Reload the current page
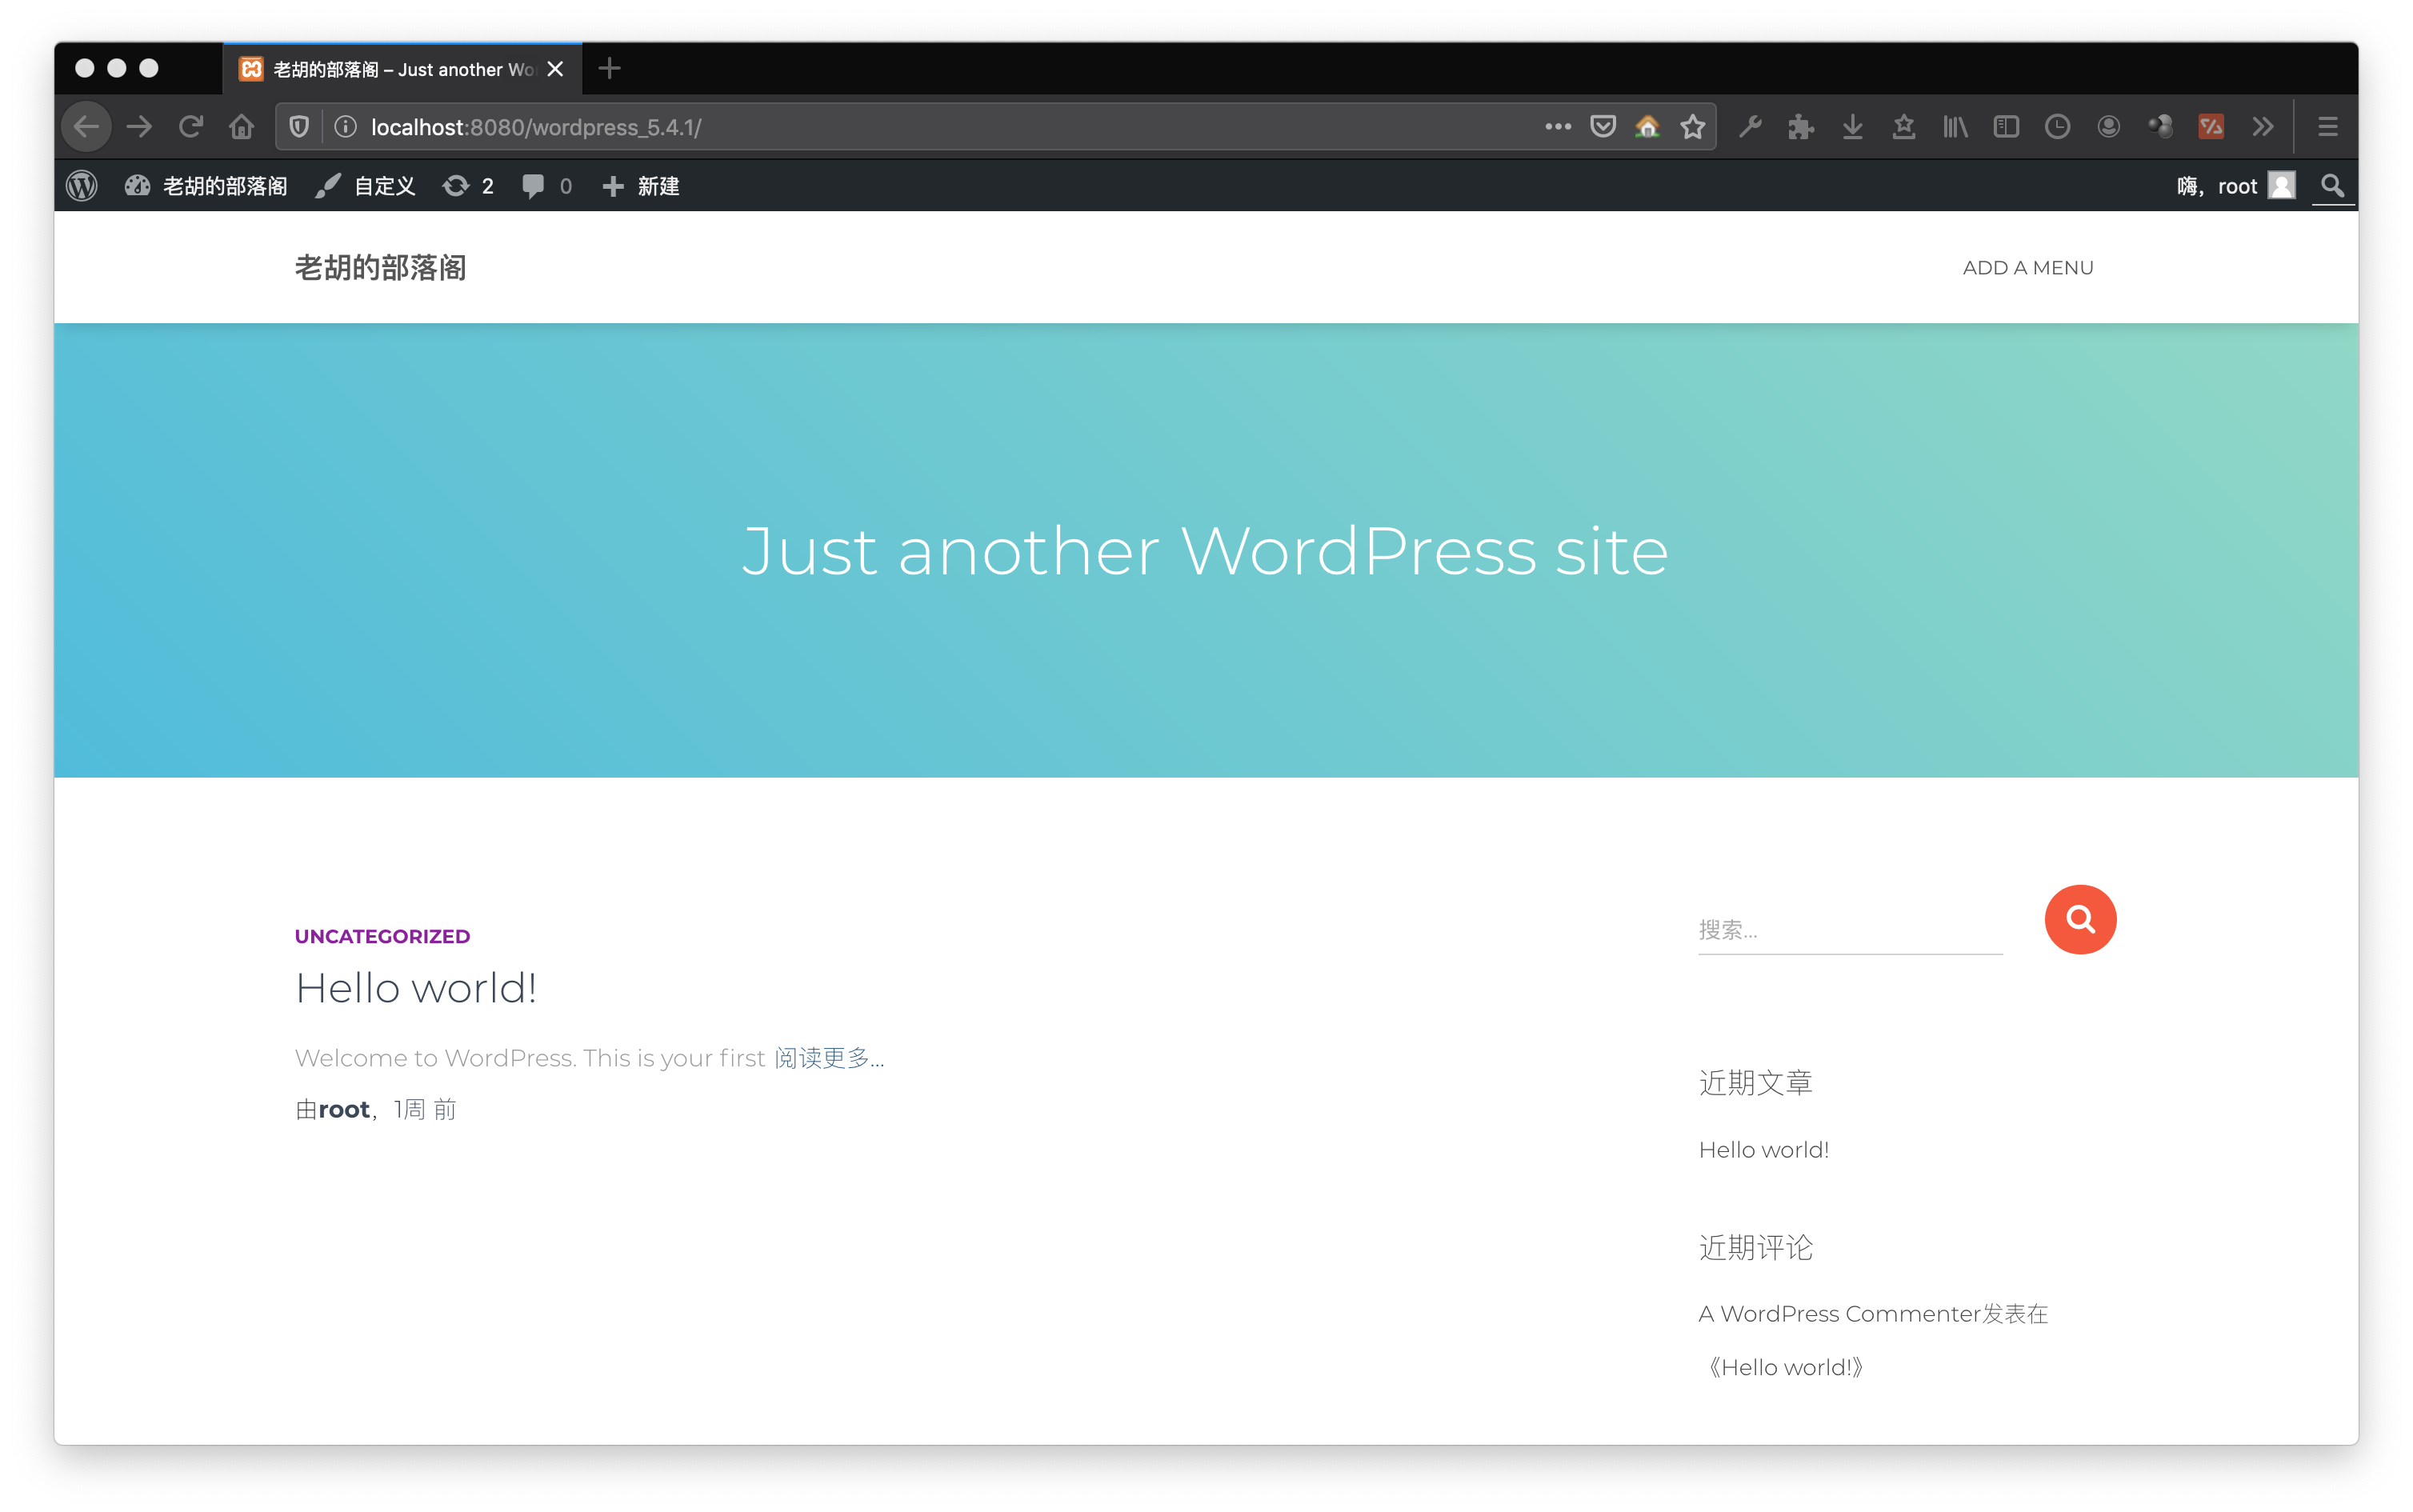This screenshot has height=1512, width=2413. coord(191,127)
